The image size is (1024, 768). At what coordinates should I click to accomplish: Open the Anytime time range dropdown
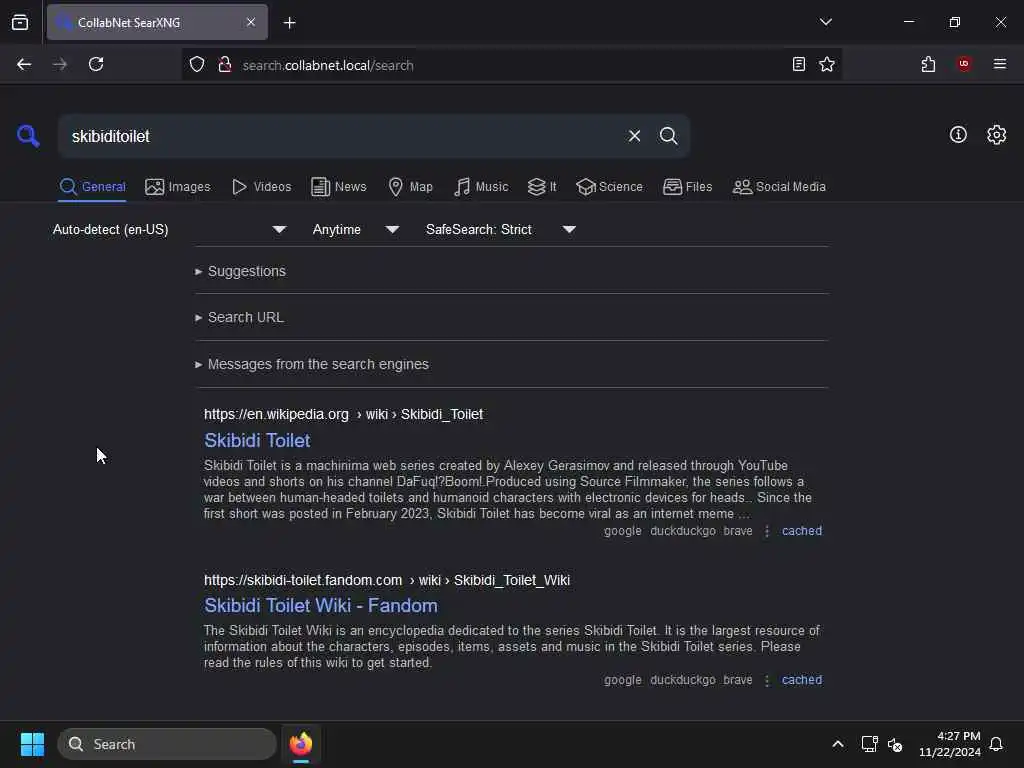tap(355, 229)
